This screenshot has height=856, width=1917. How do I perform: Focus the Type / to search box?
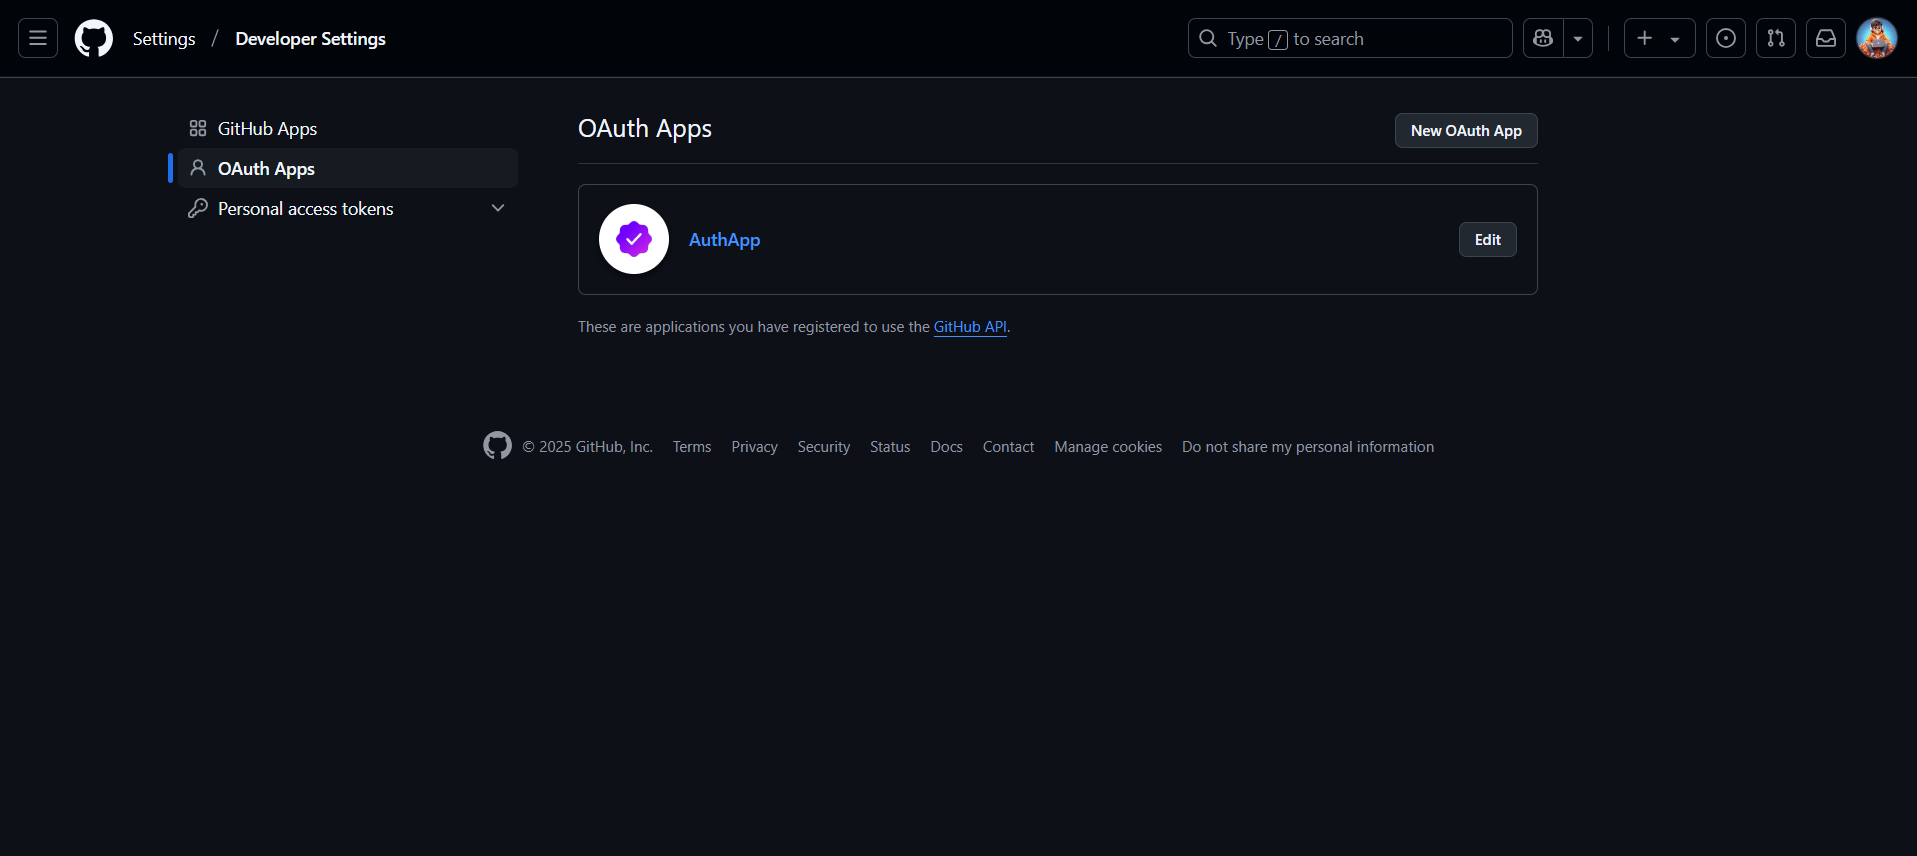[1350, 38]
